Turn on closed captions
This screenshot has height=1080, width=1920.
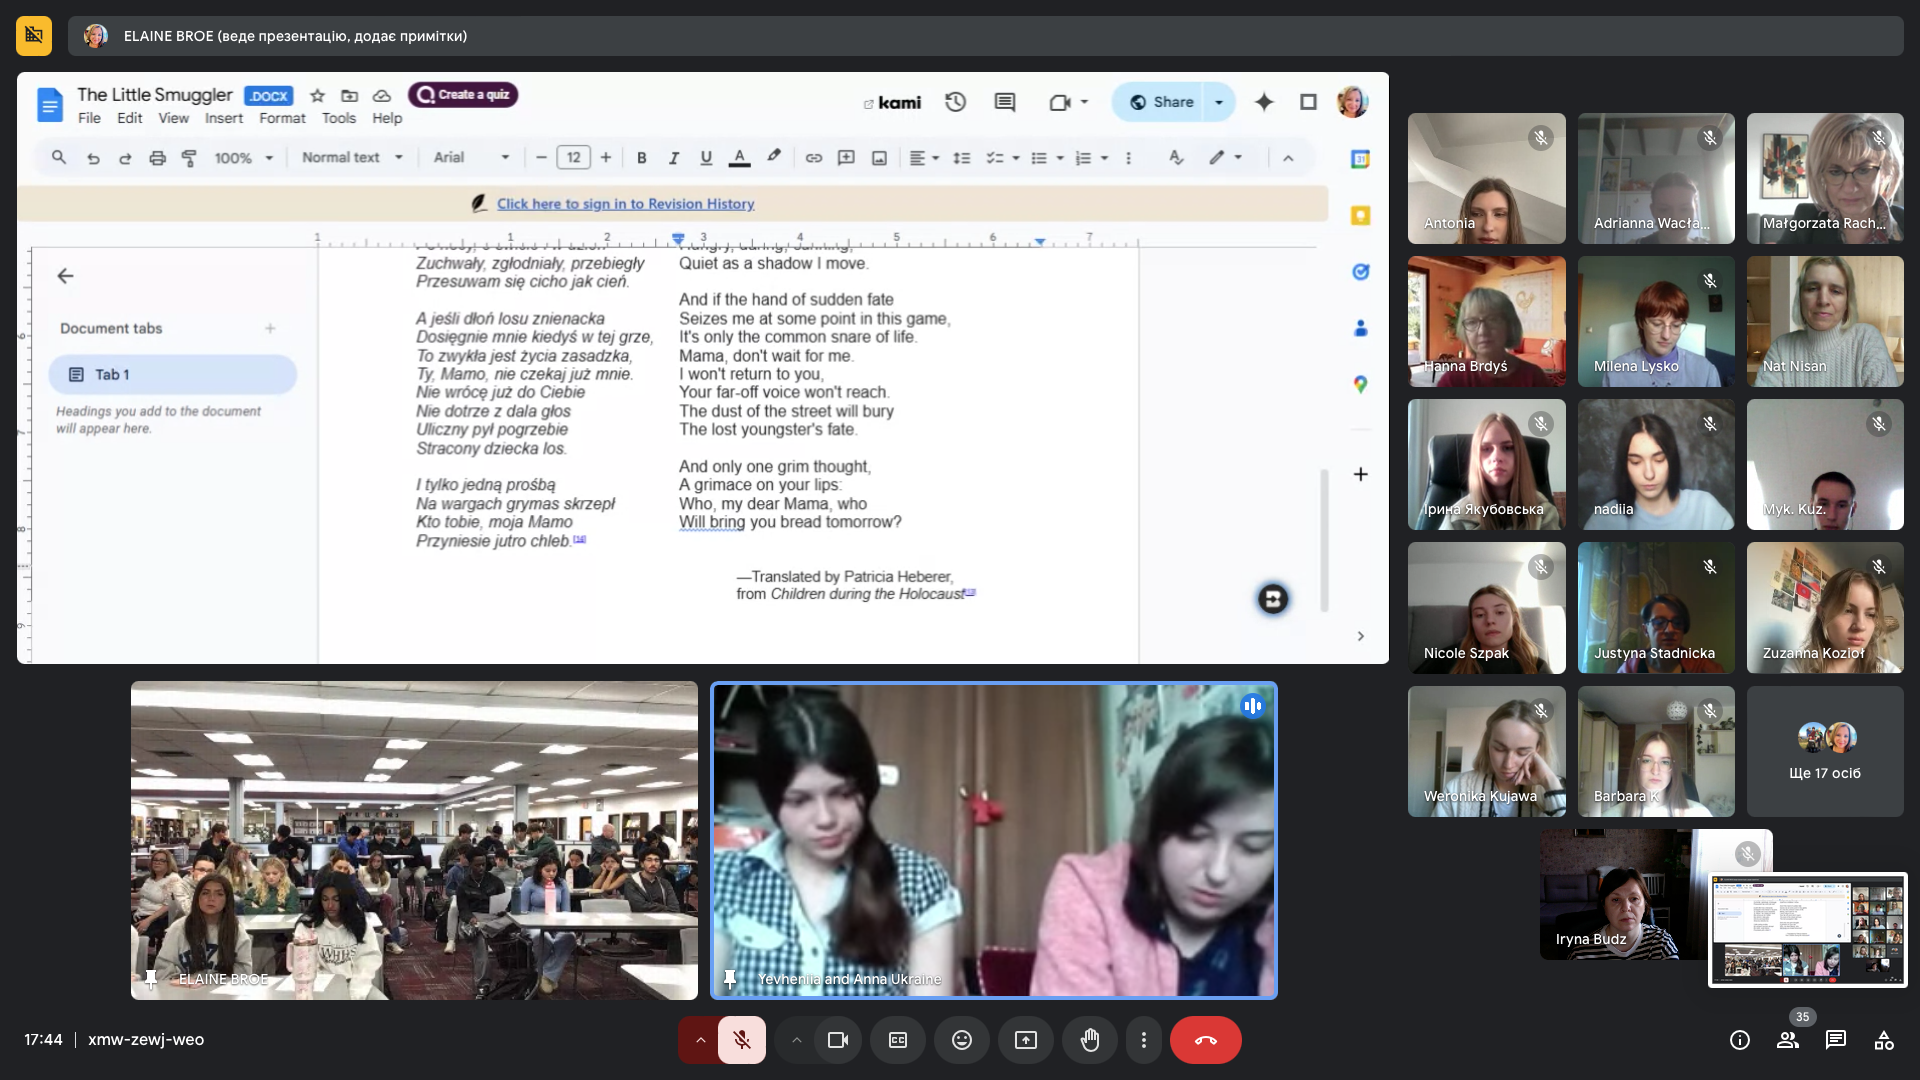(x=898, y=1040)
